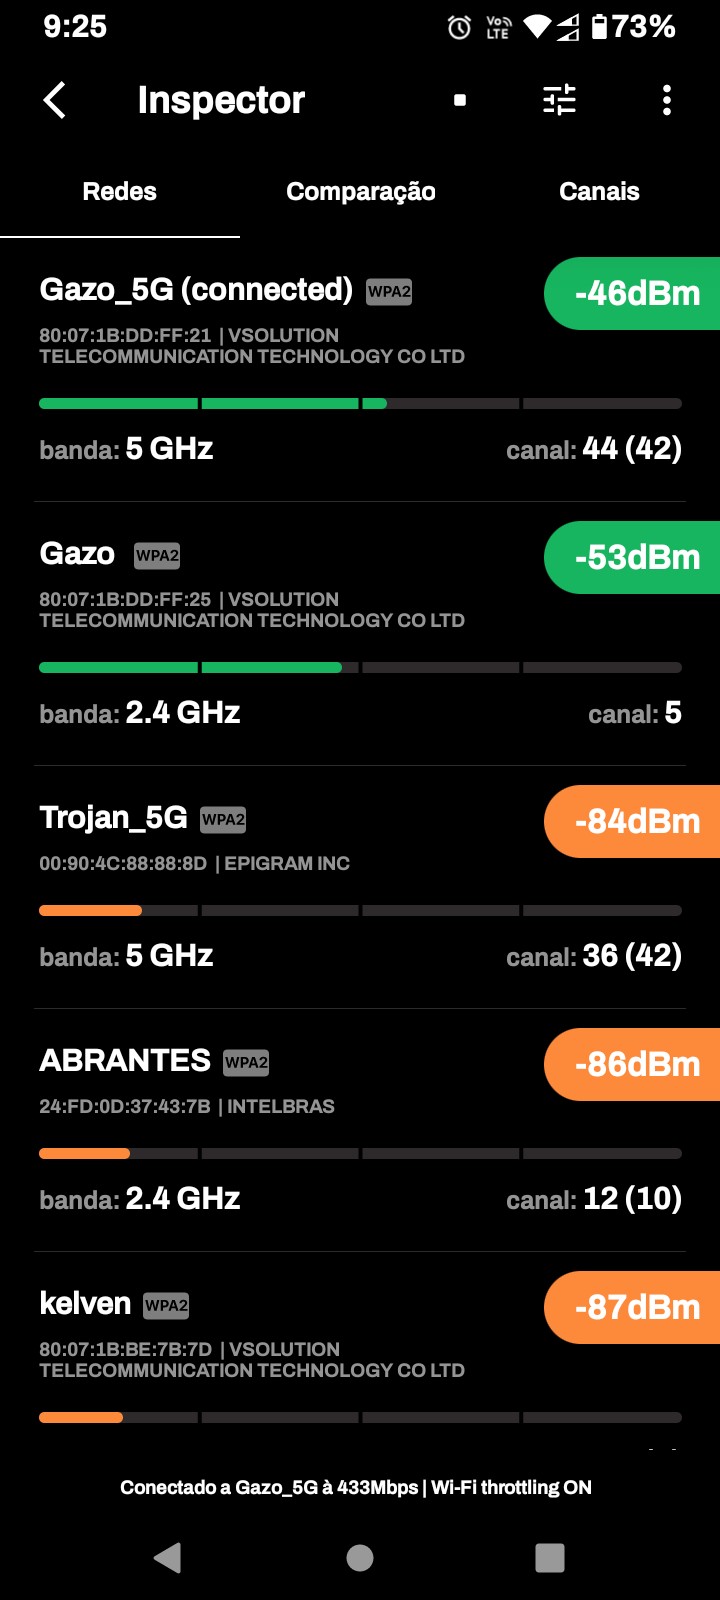Tap the WPA2 badge next to ABRANTES
Image resolution: width=720 pixels, height=1600 pixels.
point(246,1062)
